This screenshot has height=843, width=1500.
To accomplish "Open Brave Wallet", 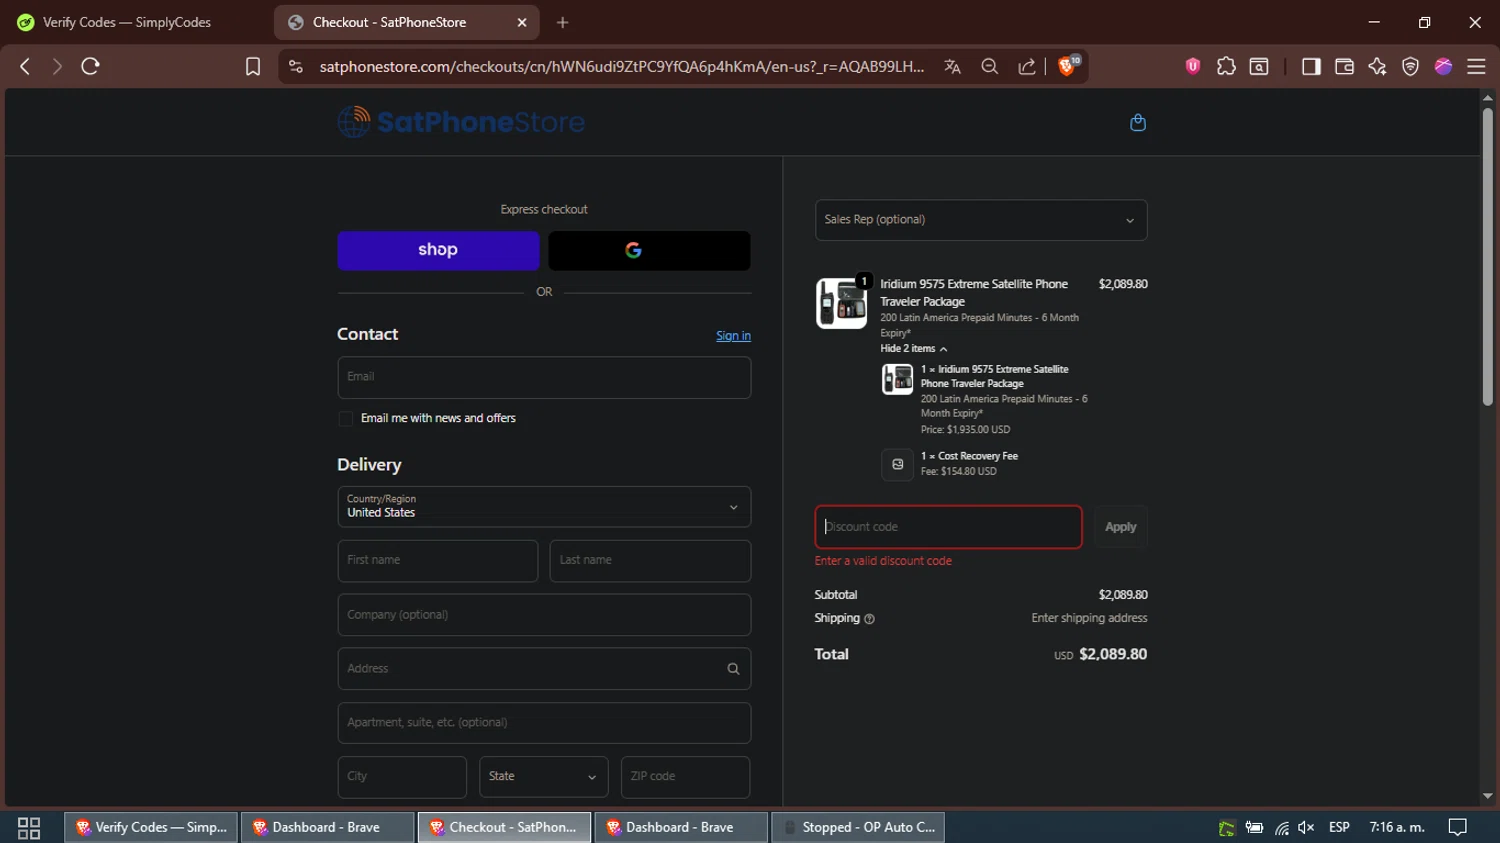I will pos(1344,66).
